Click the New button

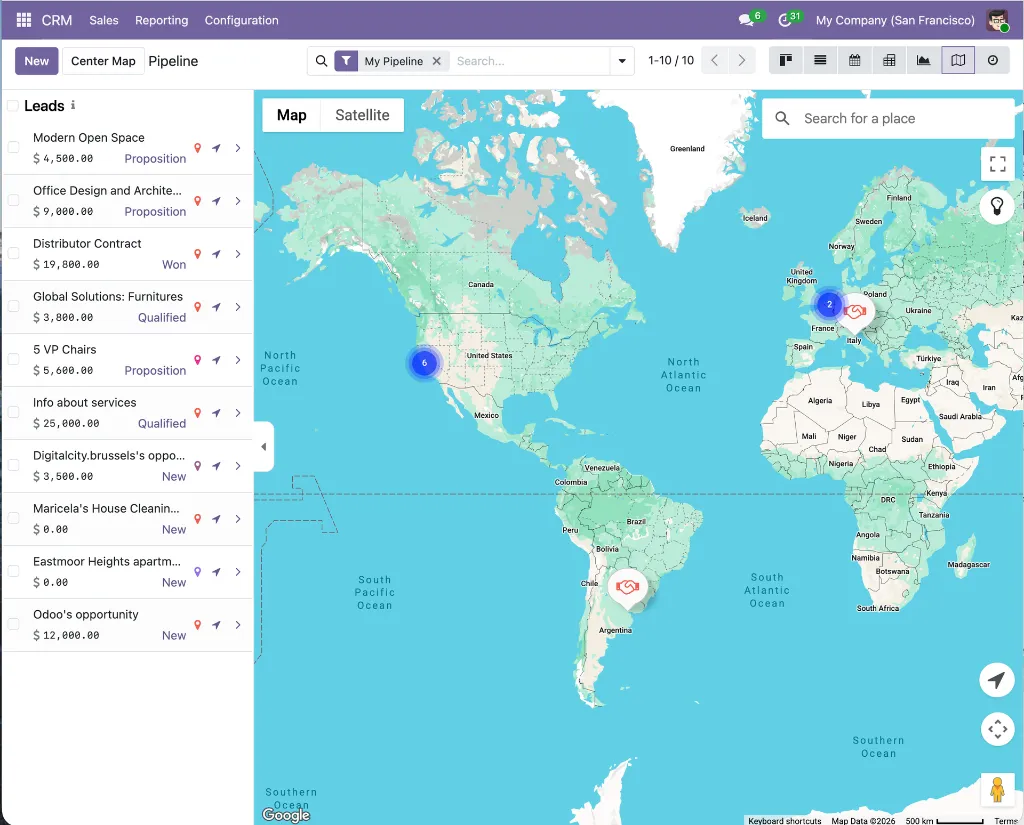(x=37, y=61)
